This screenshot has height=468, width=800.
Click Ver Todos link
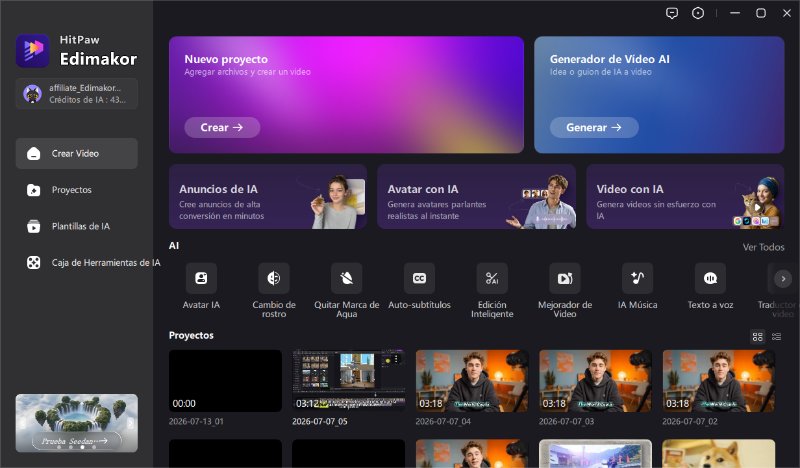763,247
